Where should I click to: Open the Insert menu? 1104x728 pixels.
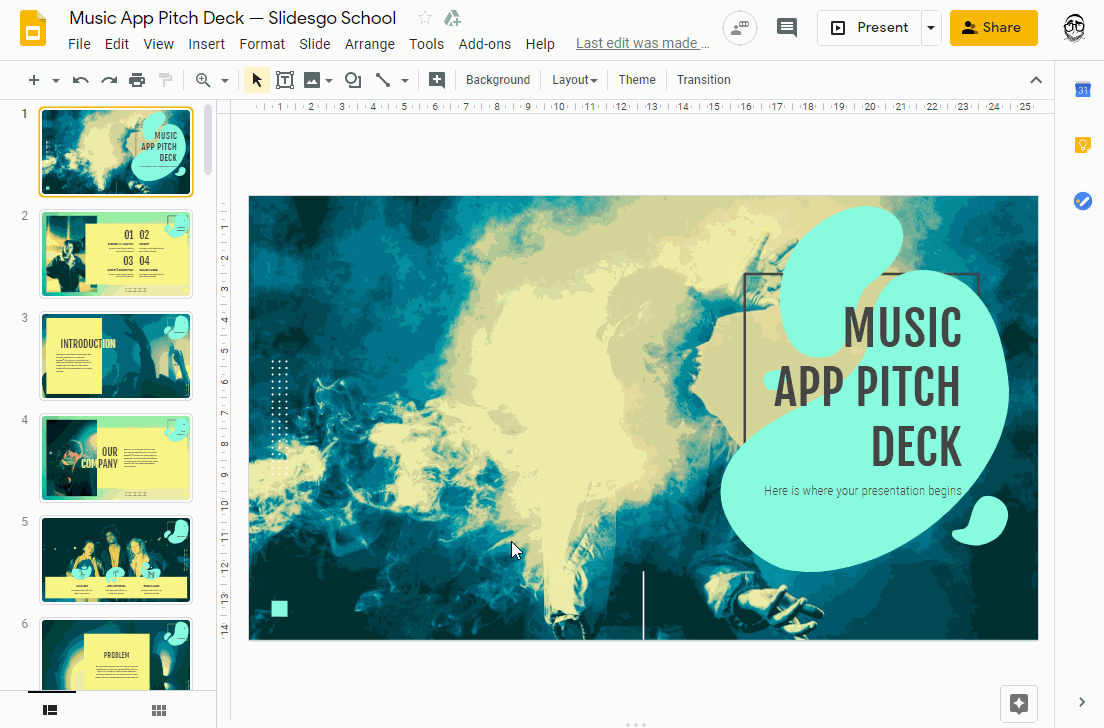pos(206,44)
